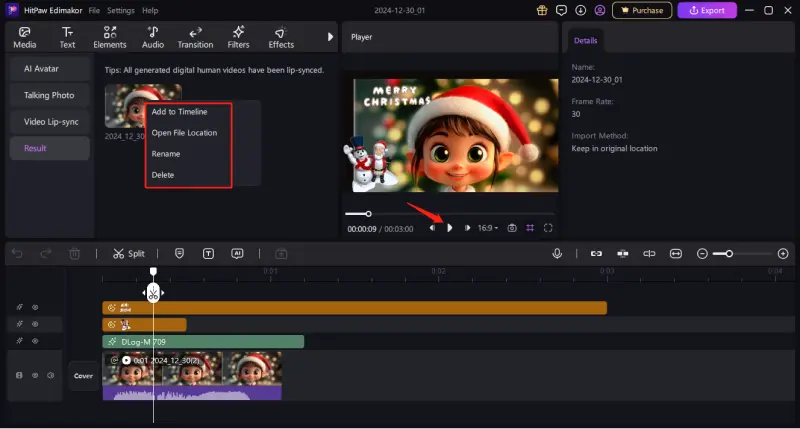Enter fullscreen player view
The image size is (800, 429).
(x=548, y=228)
